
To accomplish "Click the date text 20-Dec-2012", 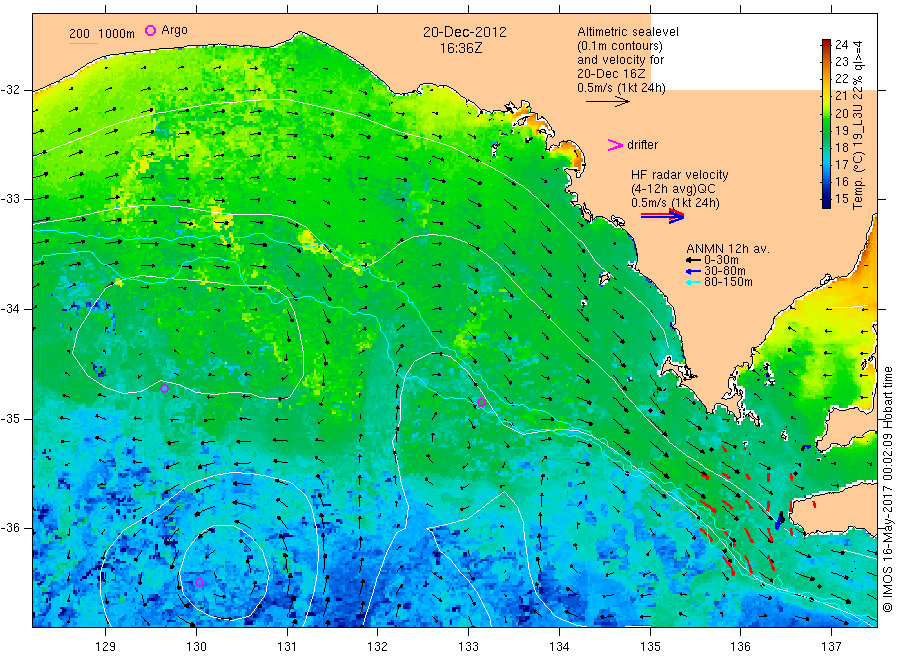I will [465, 32].
